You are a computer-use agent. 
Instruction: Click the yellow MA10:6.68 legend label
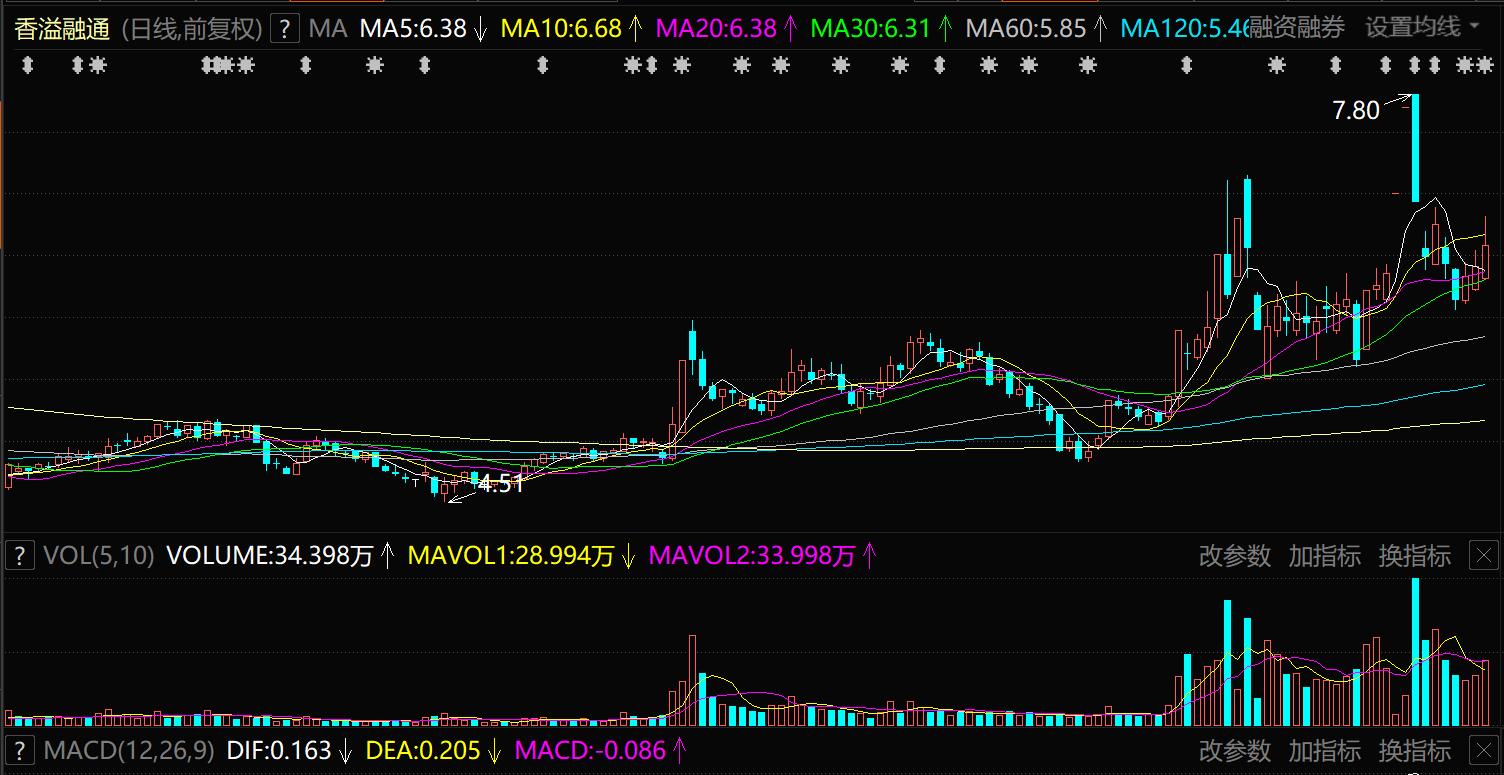pos(561,28)
